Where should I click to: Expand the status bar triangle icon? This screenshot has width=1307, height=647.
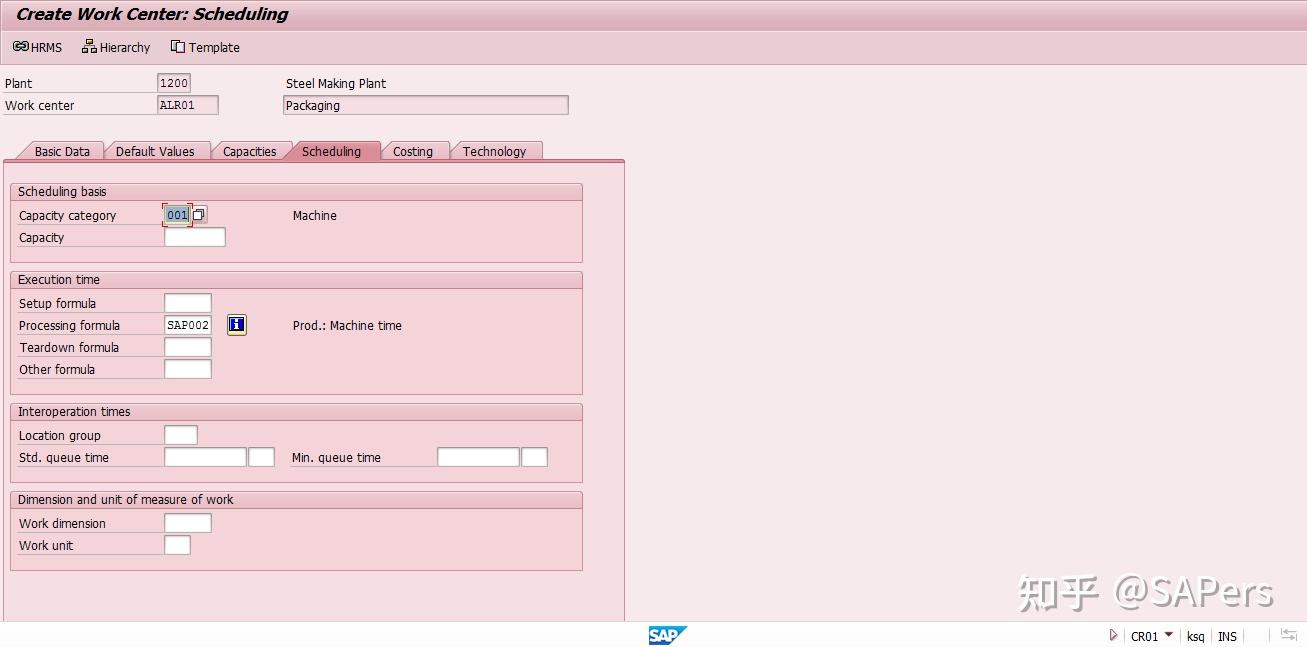coord(1113,636)
